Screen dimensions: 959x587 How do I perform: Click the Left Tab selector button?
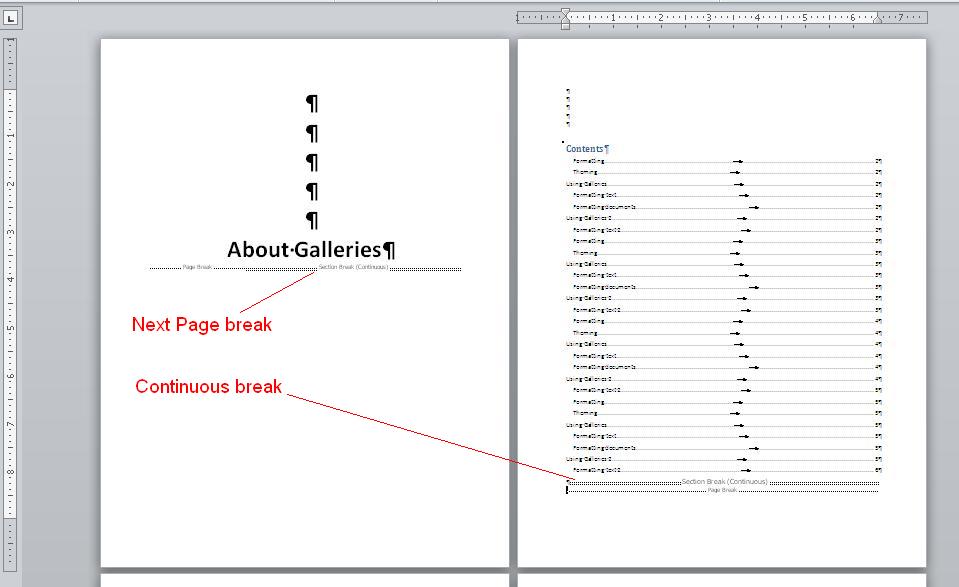coord(10,18)
